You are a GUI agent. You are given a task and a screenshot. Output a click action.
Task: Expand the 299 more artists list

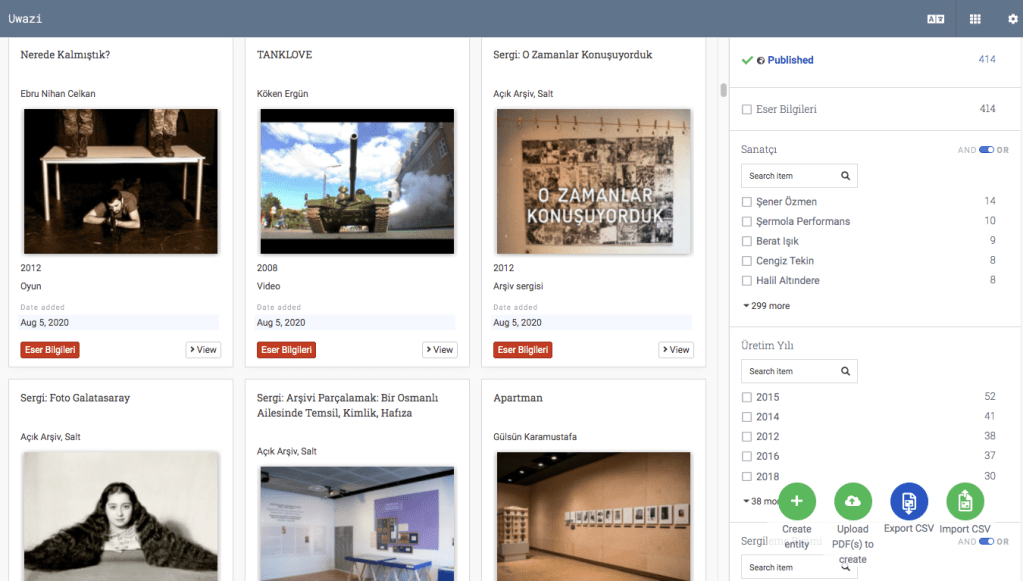(766, 306)
